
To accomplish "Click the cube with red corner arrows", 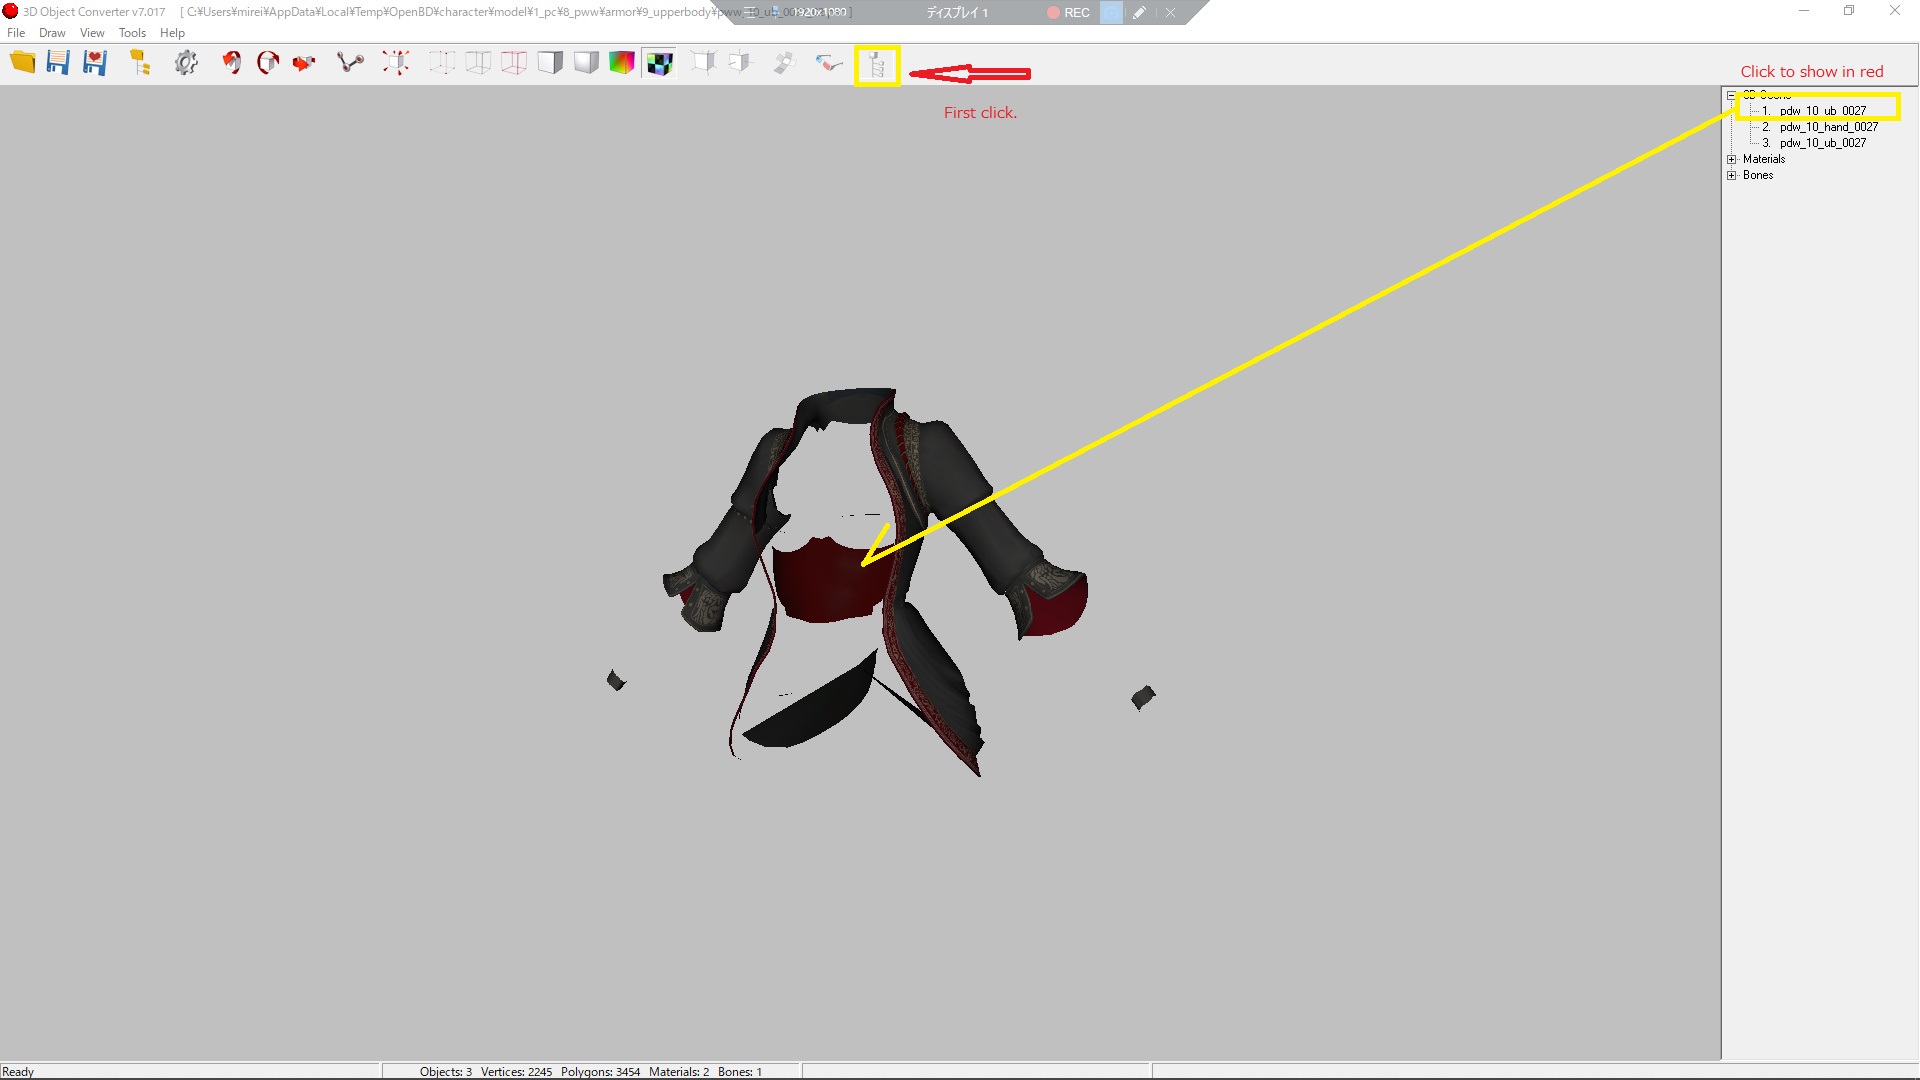I will tap(396, 63).
